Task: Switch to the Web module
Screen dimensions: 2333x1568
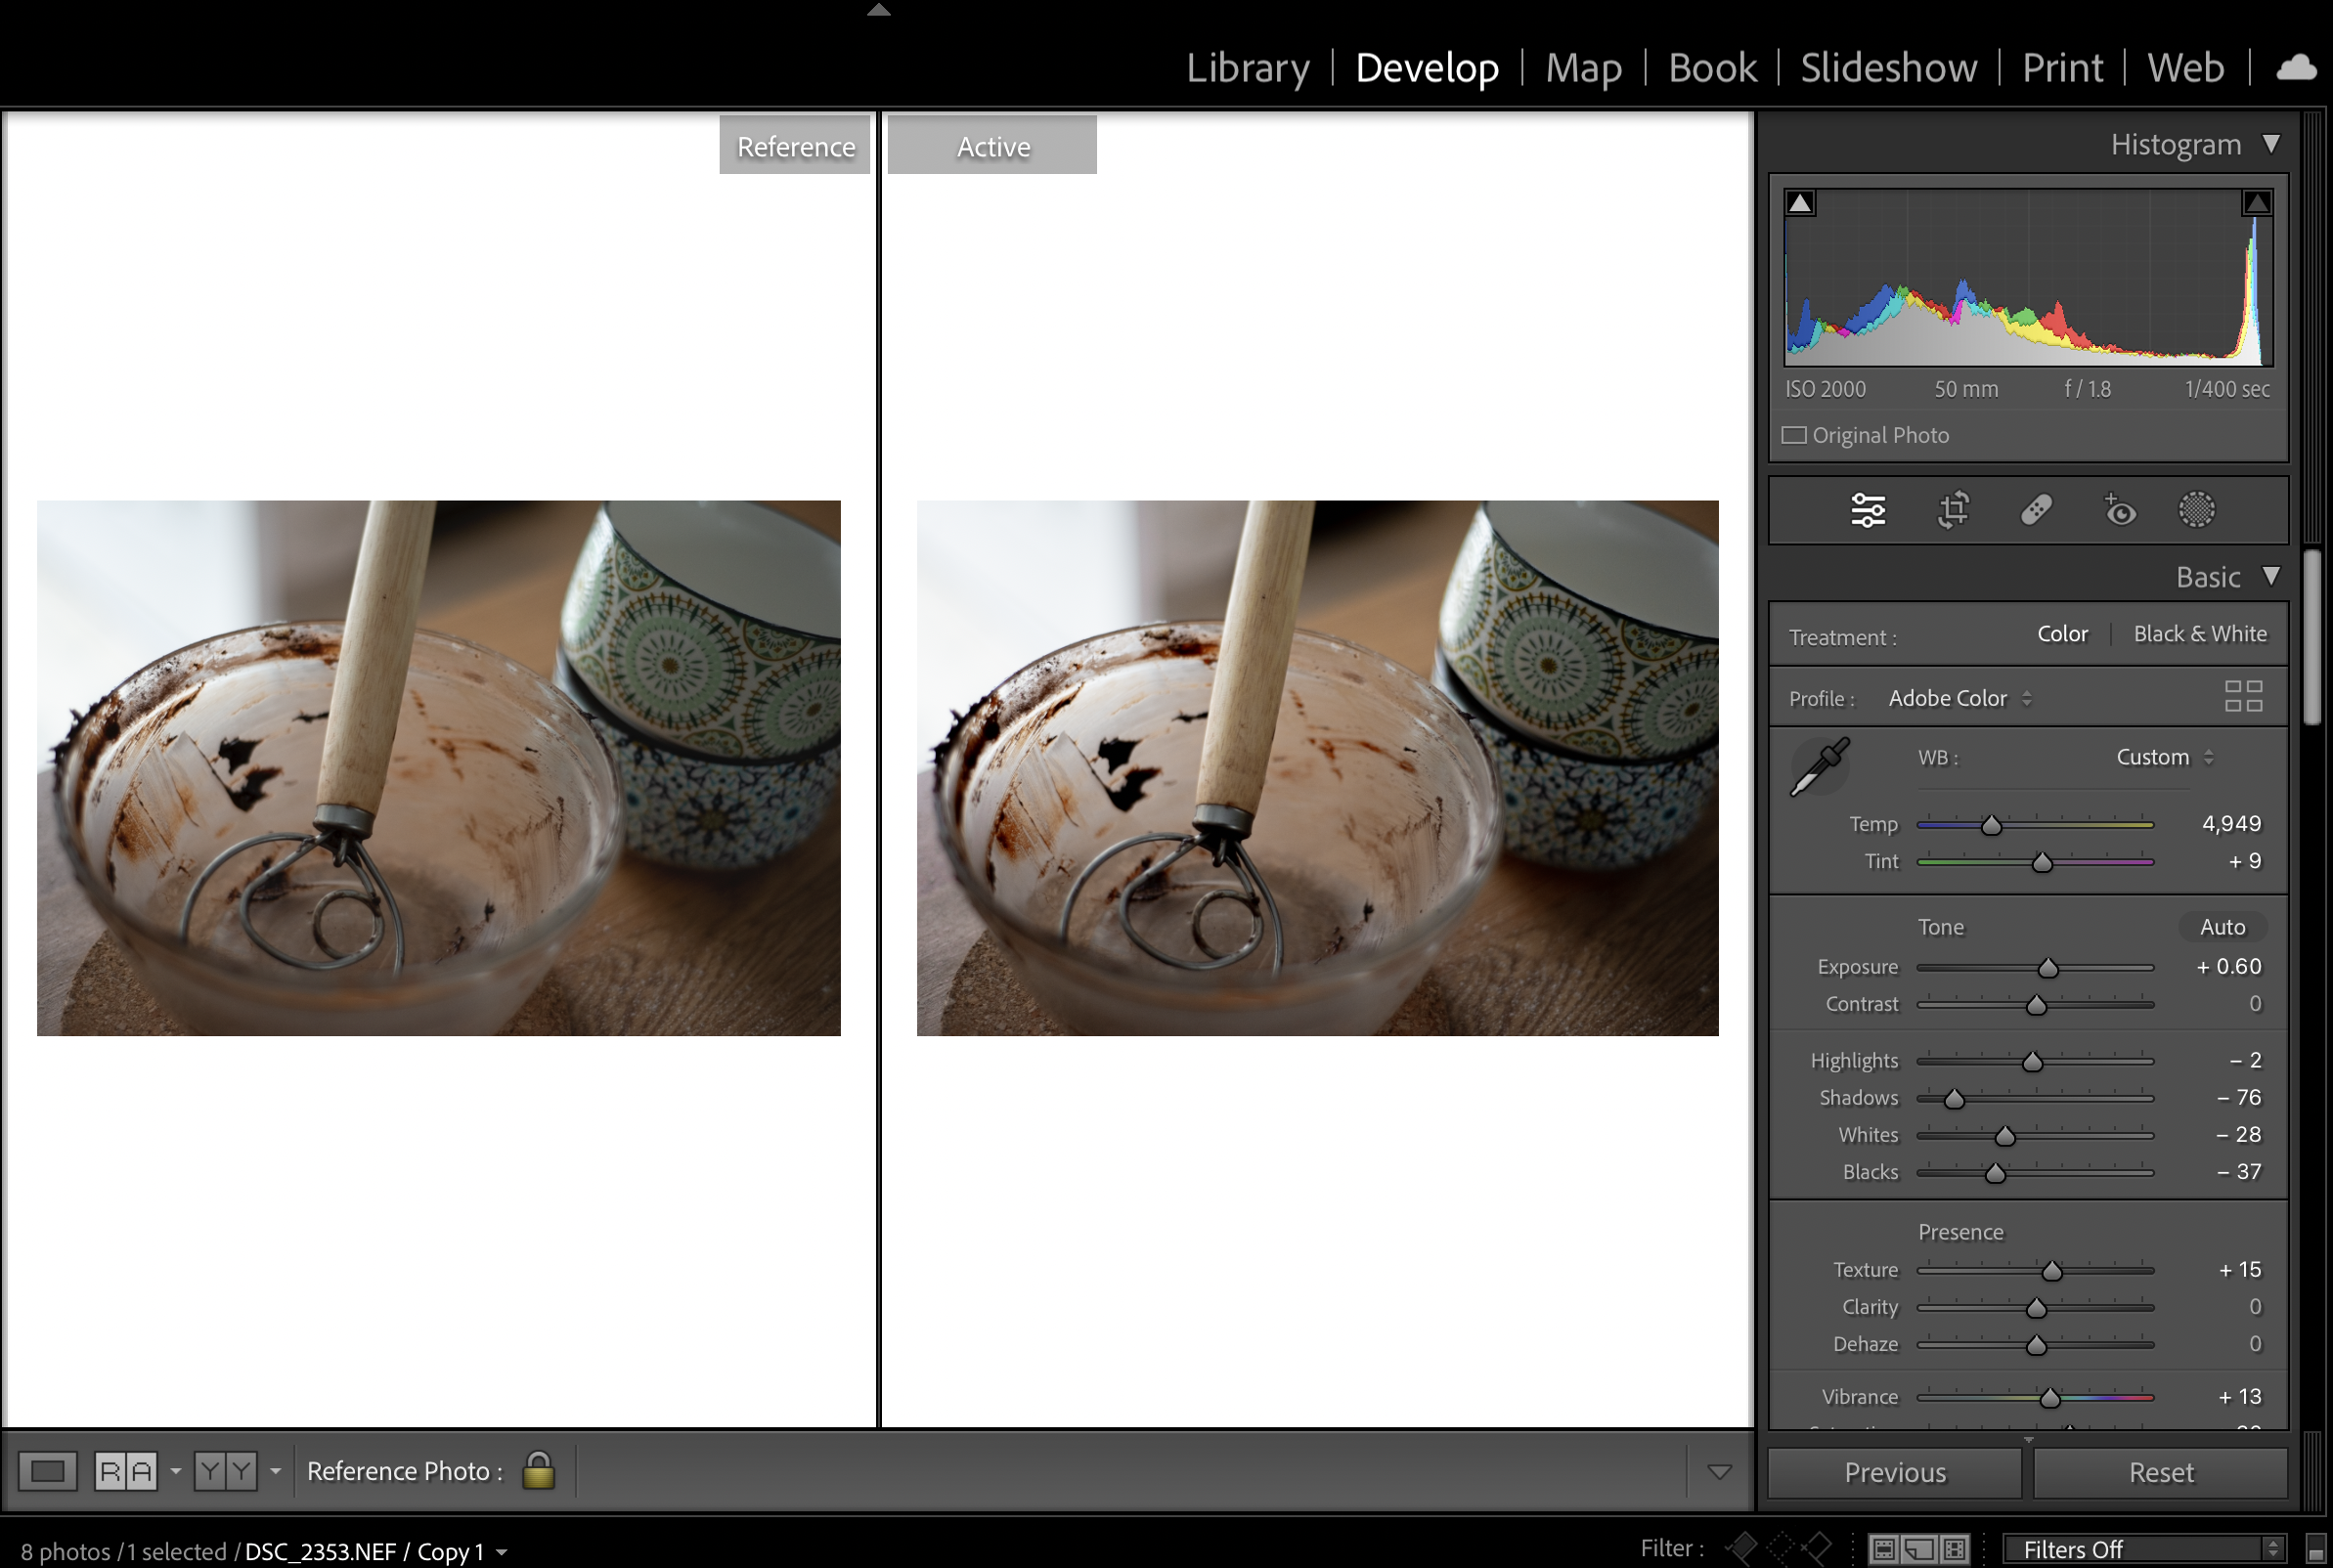Action: pyautogui.click(x=2185, y=67)
